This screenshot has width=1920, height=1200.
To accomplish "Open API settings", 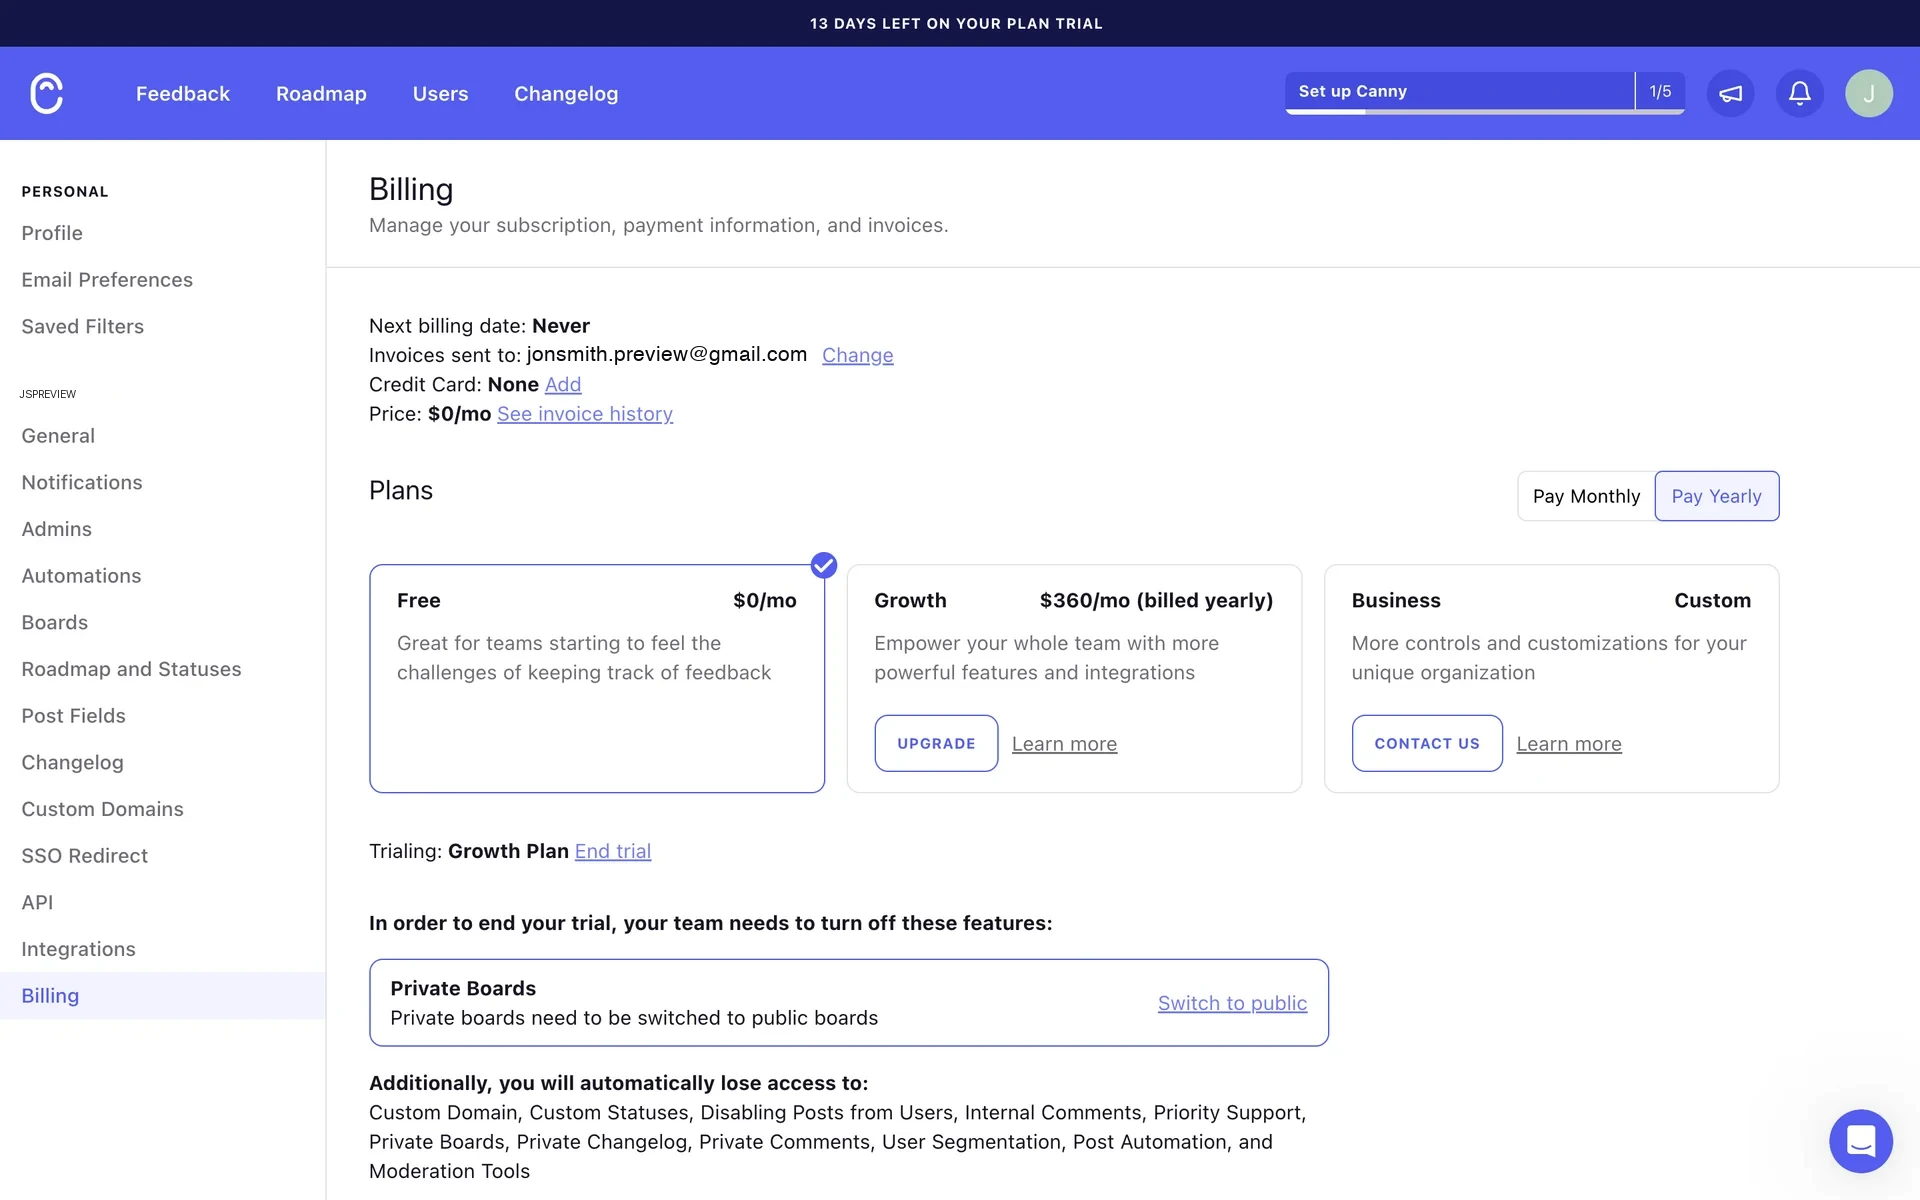I will point(37,902).
